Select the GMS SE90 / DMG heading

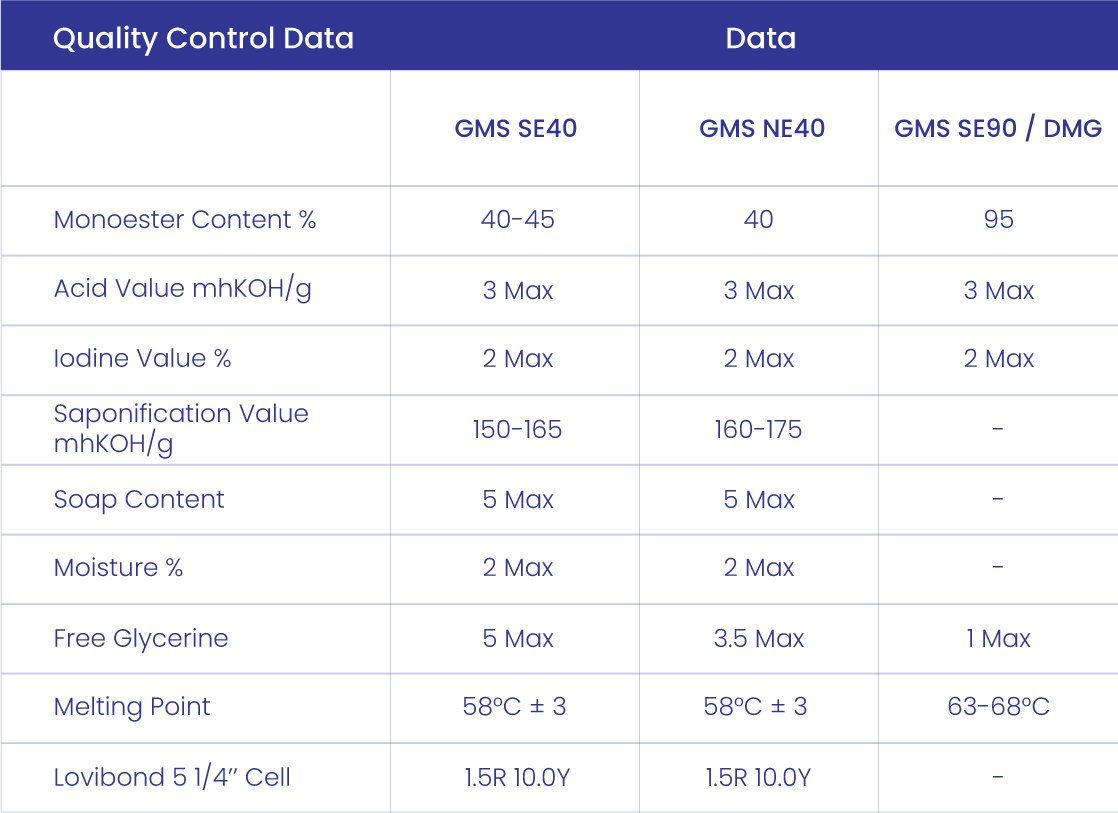[998, 129]
